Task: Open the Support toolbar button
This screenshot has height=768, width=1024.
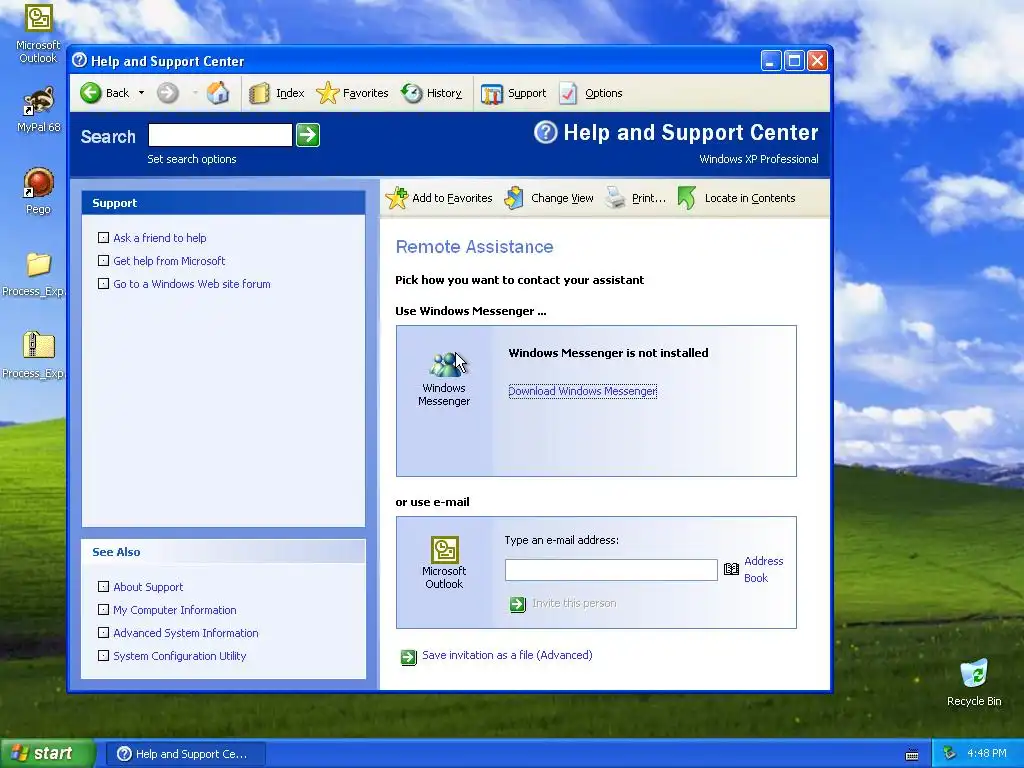Action: click(x=513, y=93)
